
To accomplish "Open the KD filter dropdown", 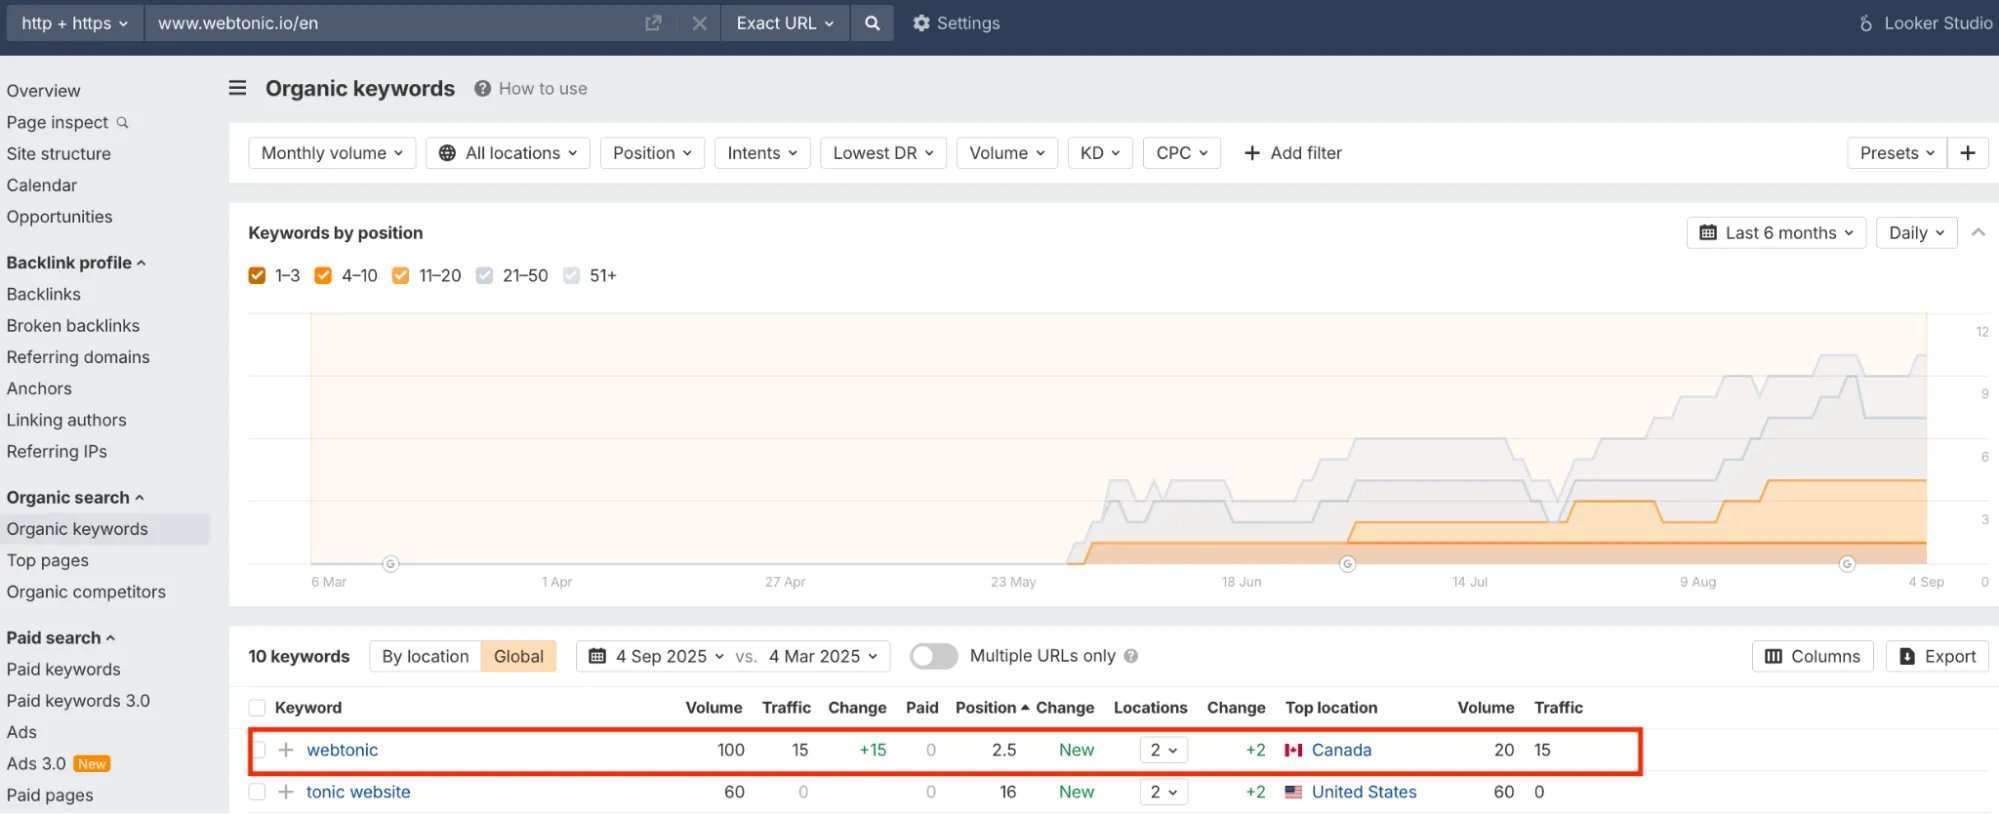I will [x=1100, y=153].
